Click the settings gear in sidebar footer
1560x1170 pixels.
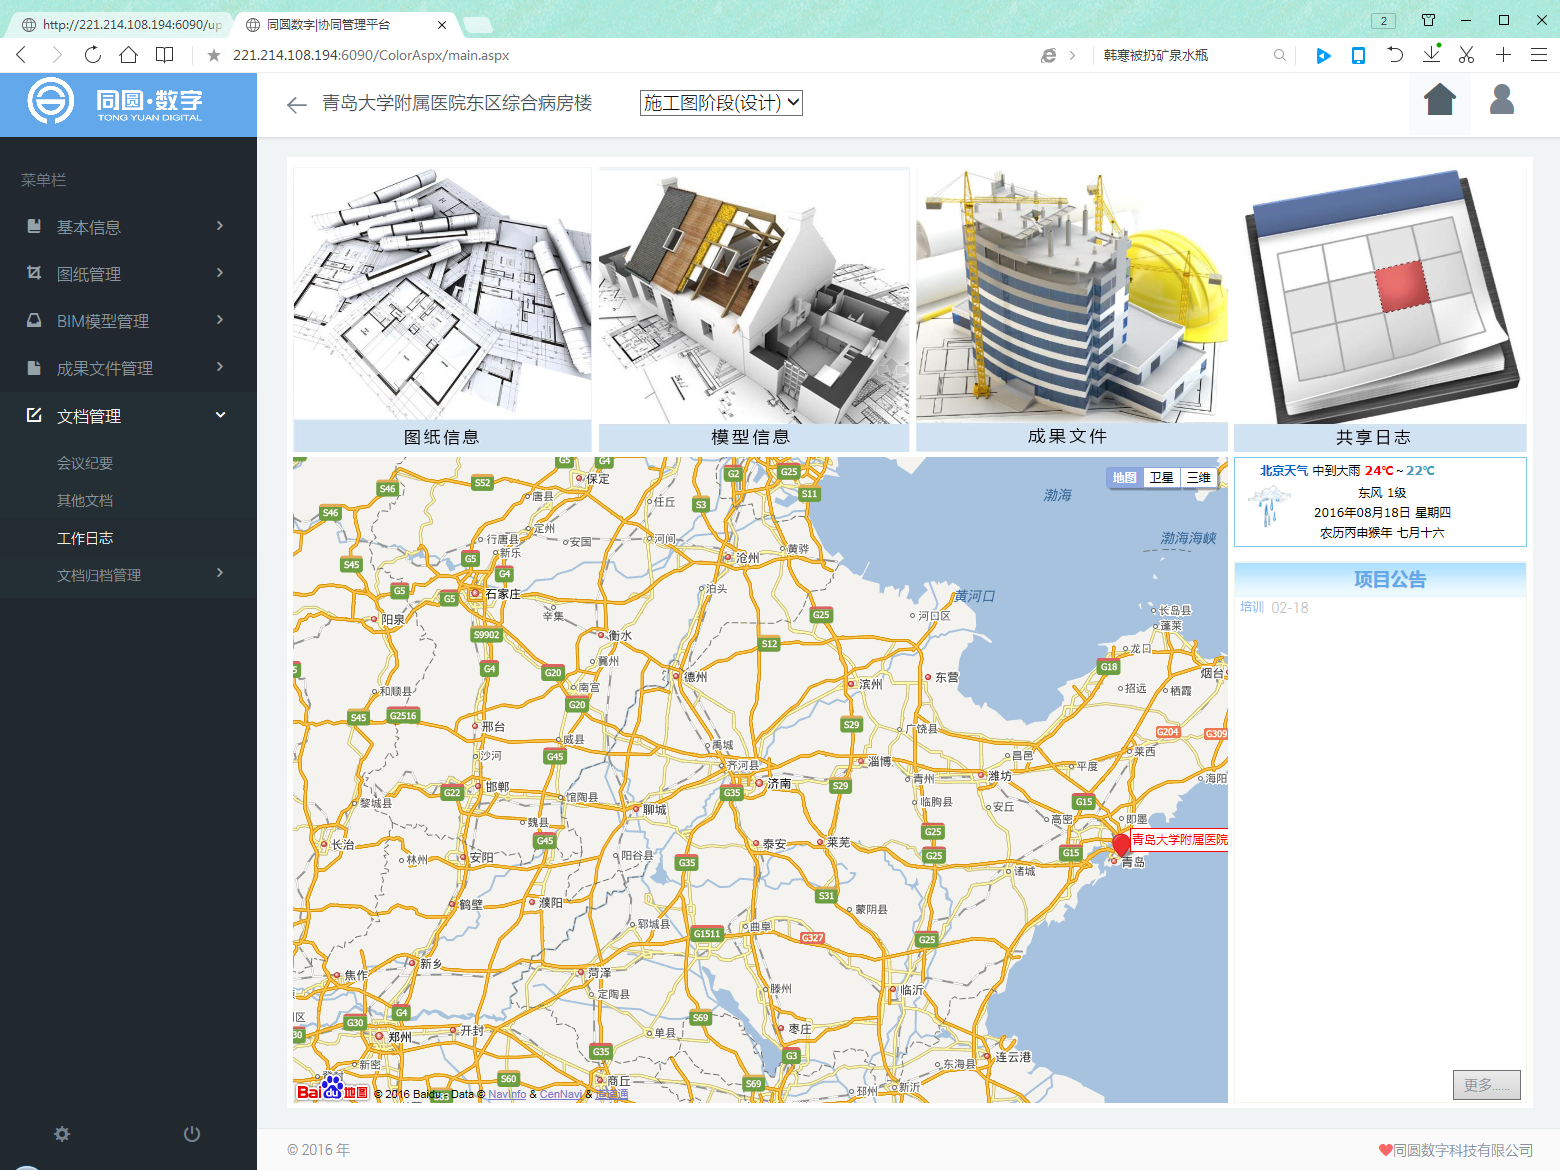[62, 1133]
